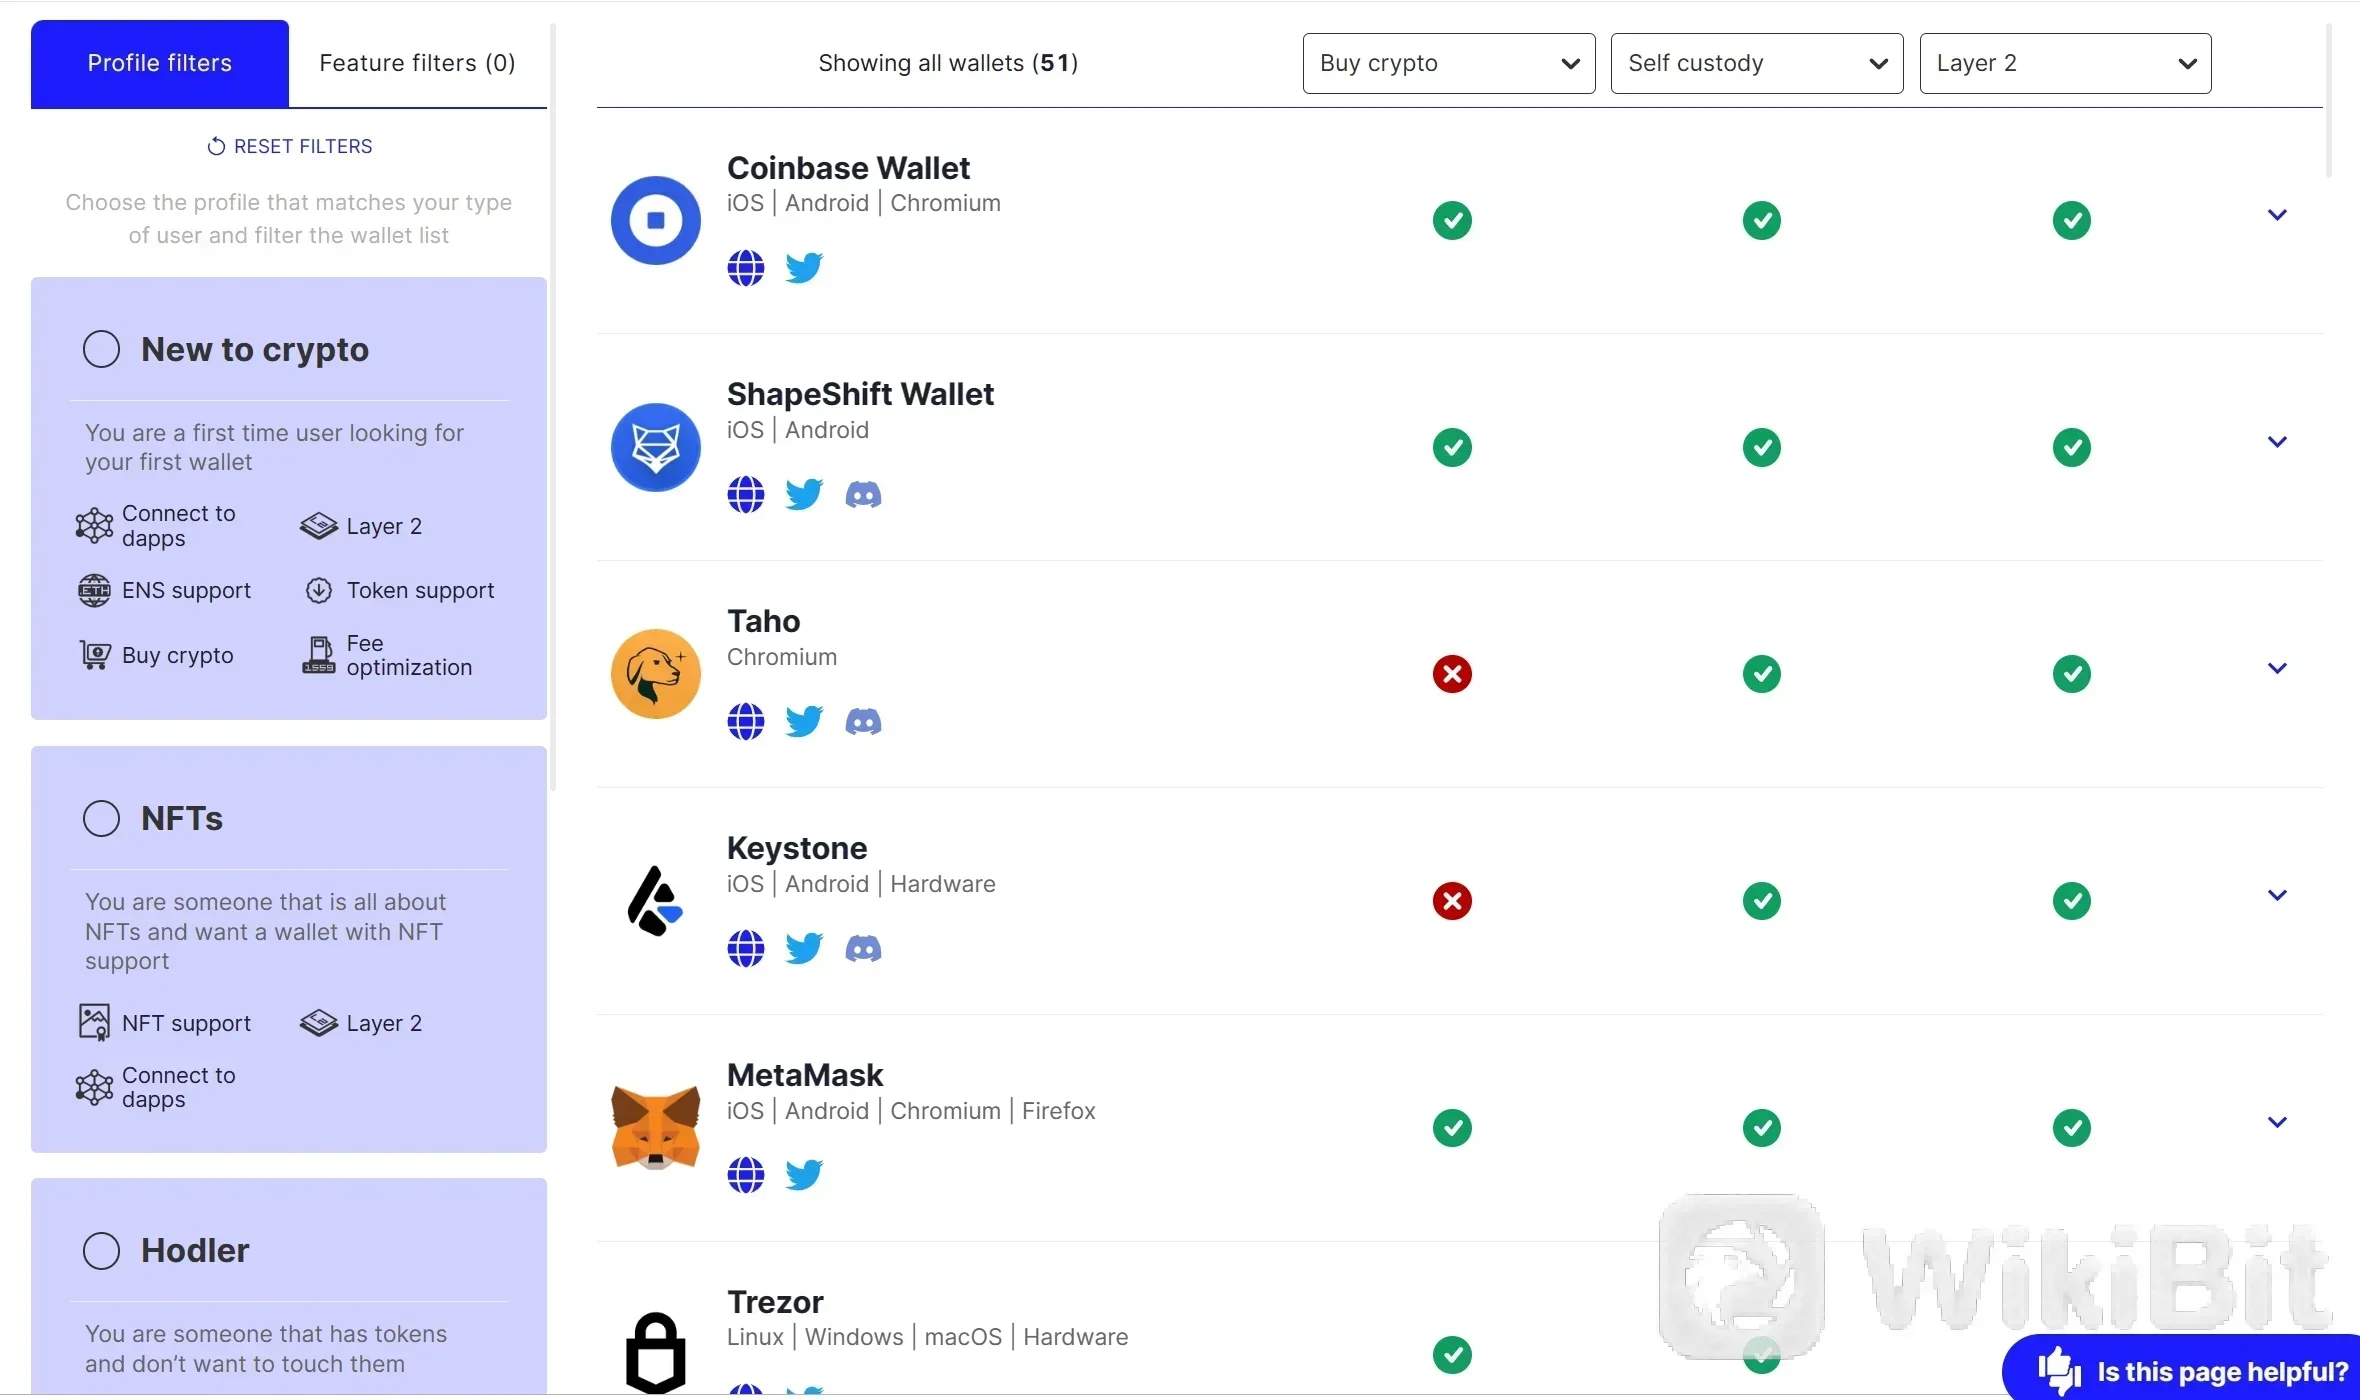This screenshot has width=2360, height=1400.
Task: Click Taho's red Buy crypto cross icon
Action: point(1452,675)
